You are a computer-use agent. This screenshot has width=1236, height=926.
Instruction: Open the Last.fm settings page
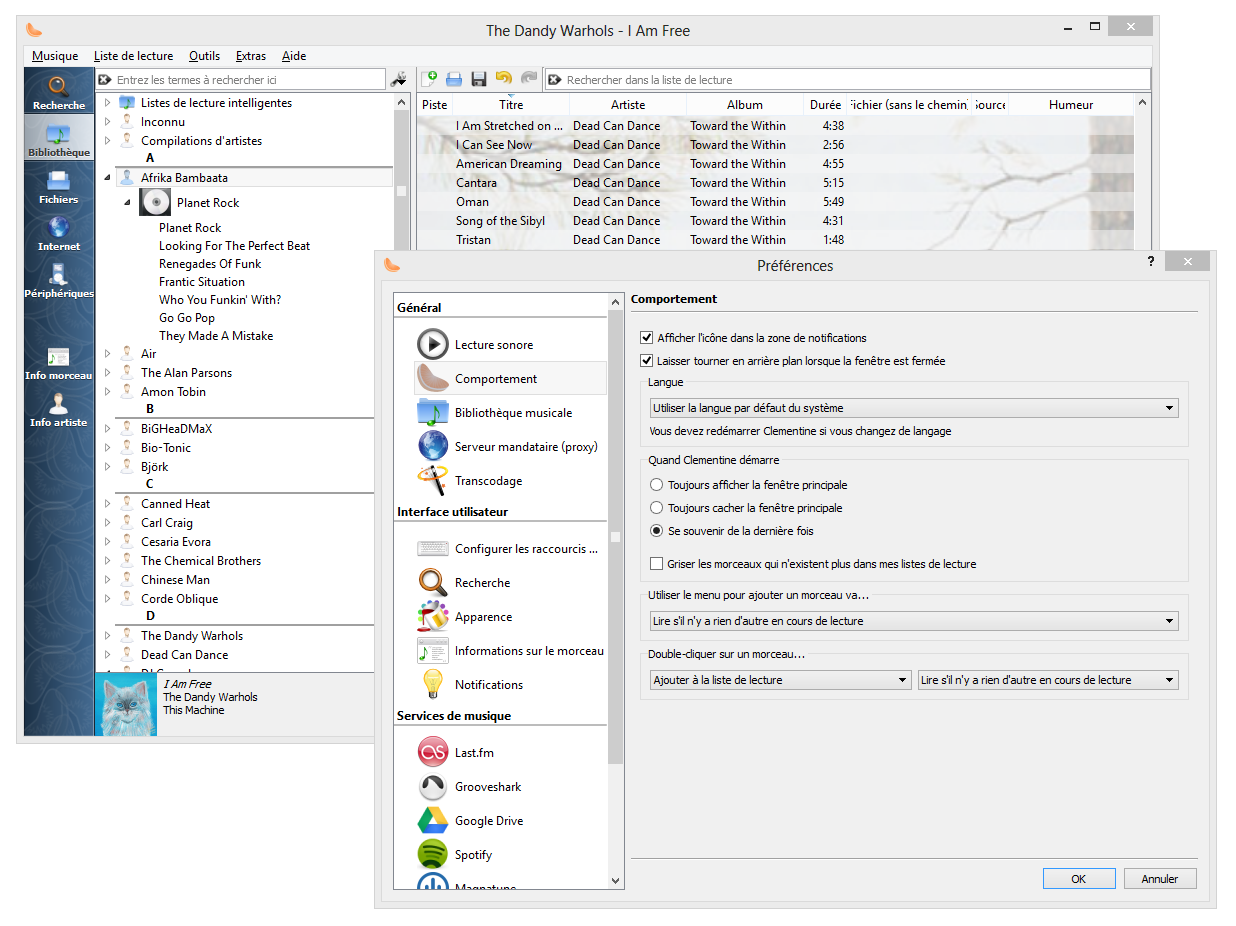coord(474,753)
